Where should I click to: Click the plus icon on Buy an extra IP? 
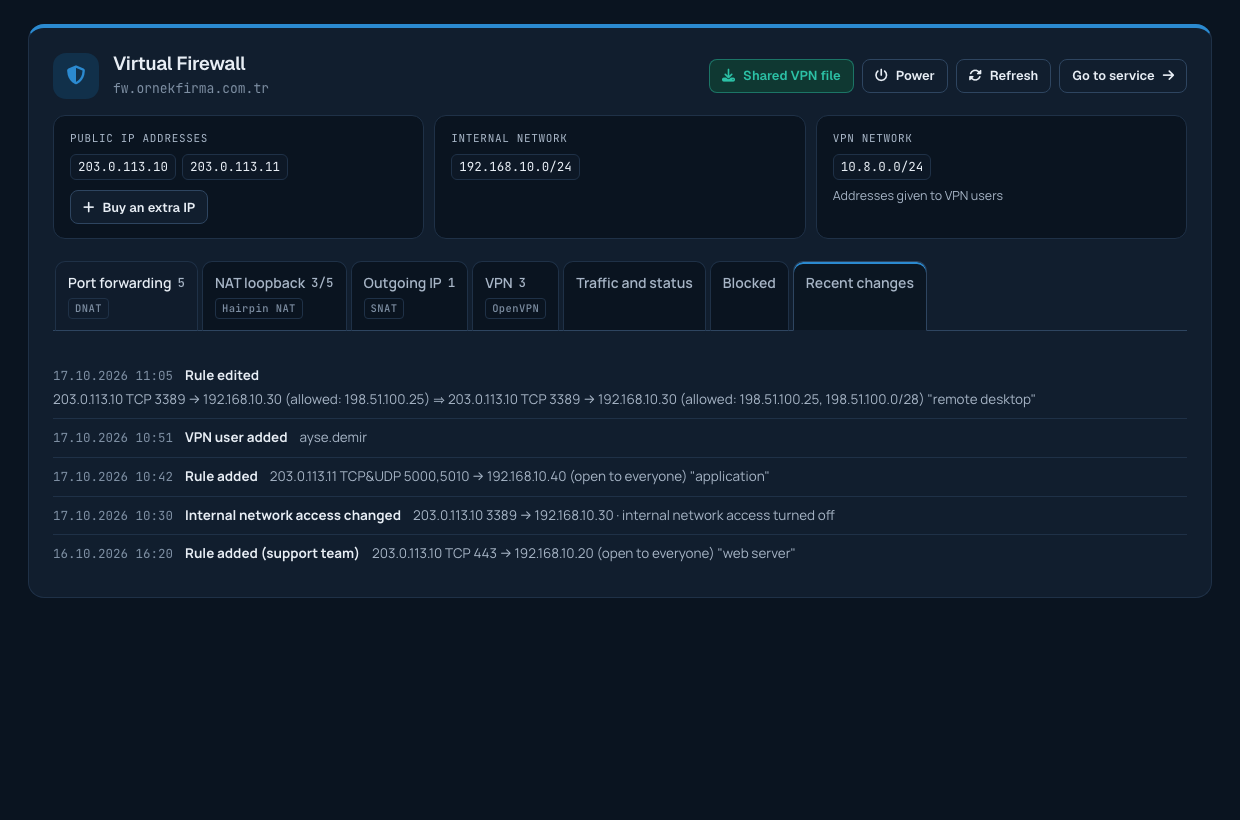(x=89, y=207)
